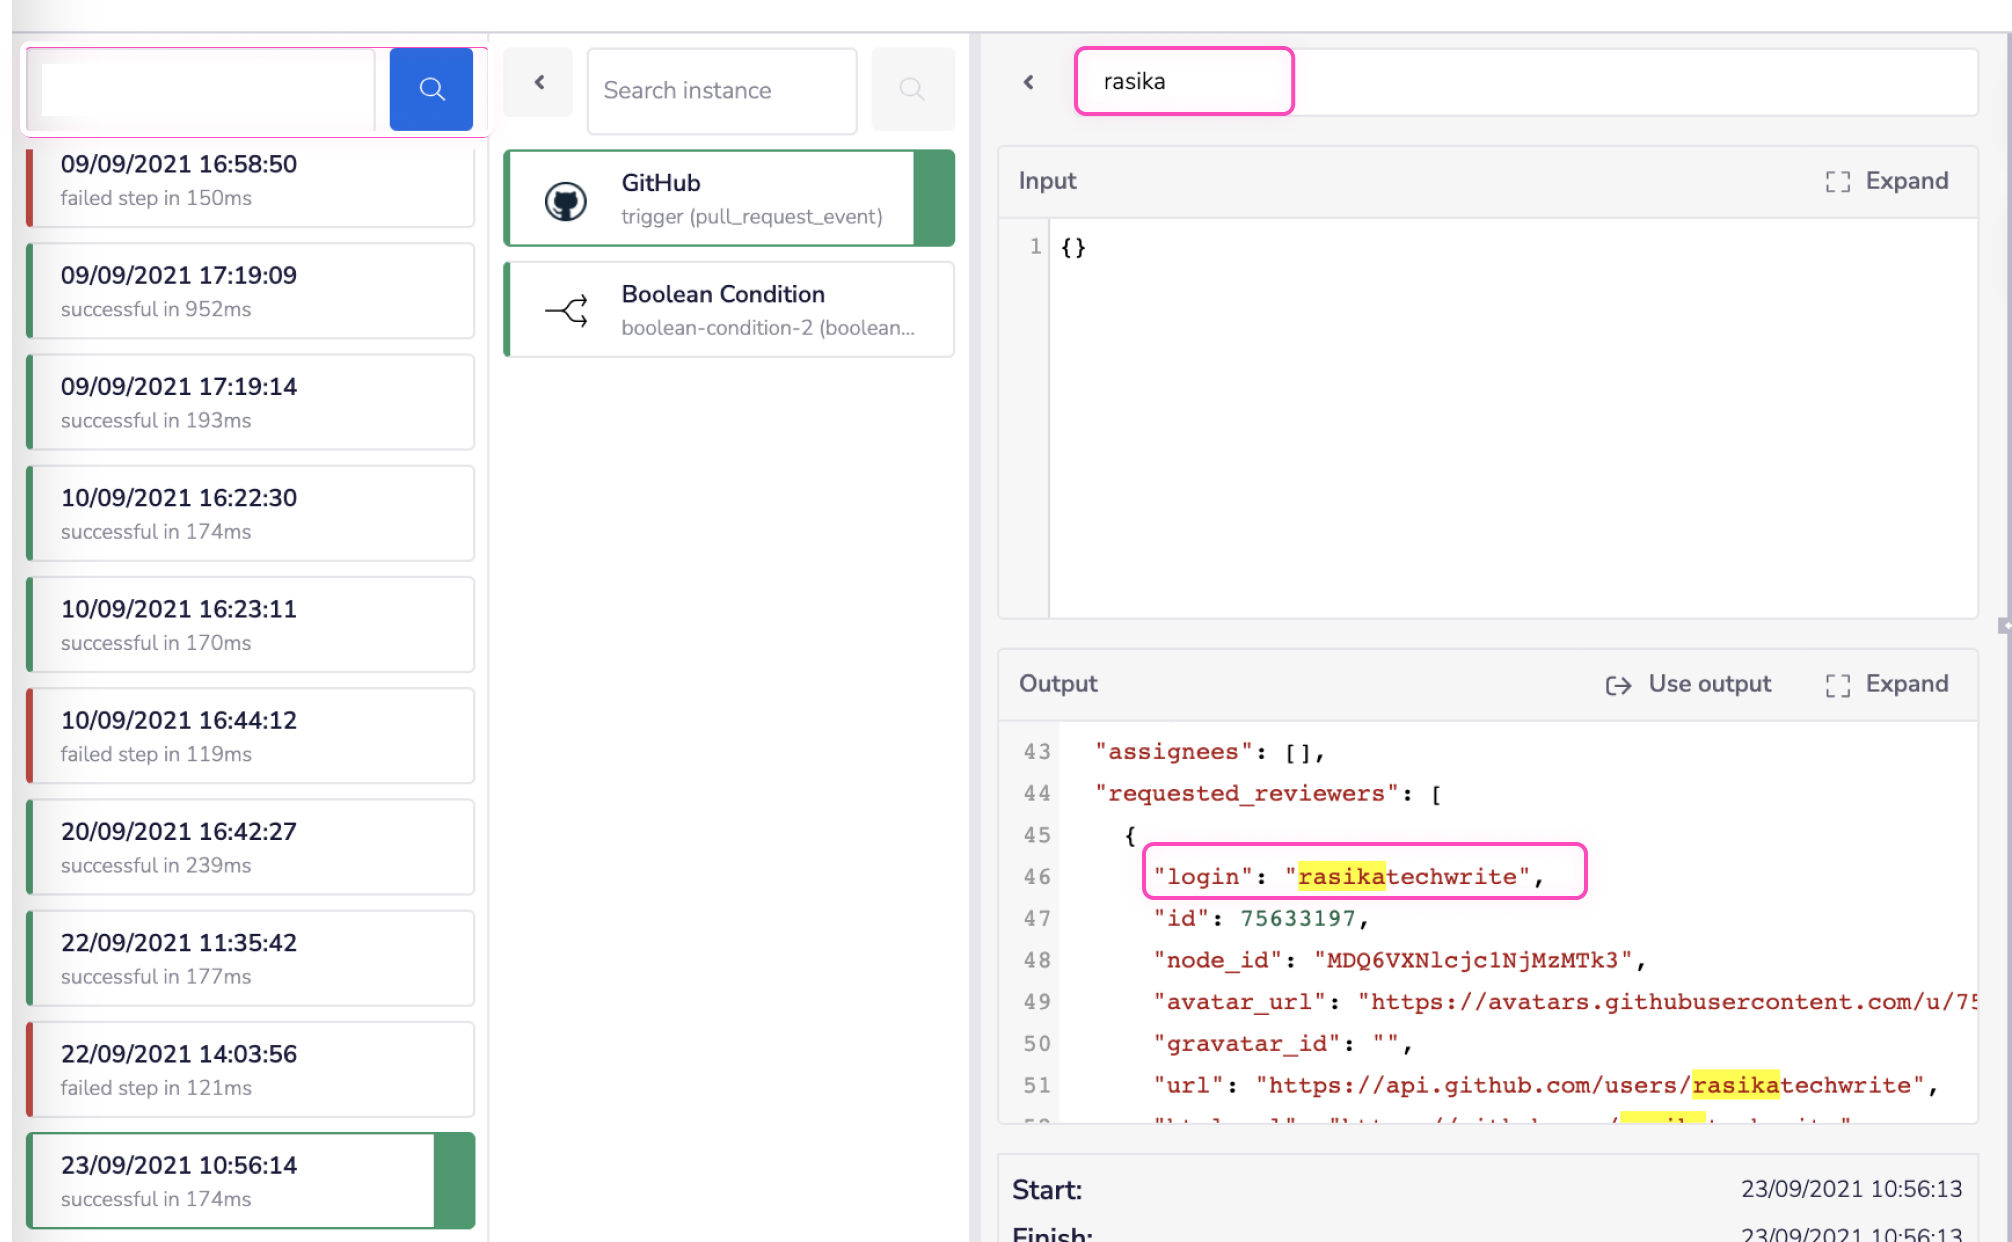Click the Use output arrow icon

pos(1620,685)
